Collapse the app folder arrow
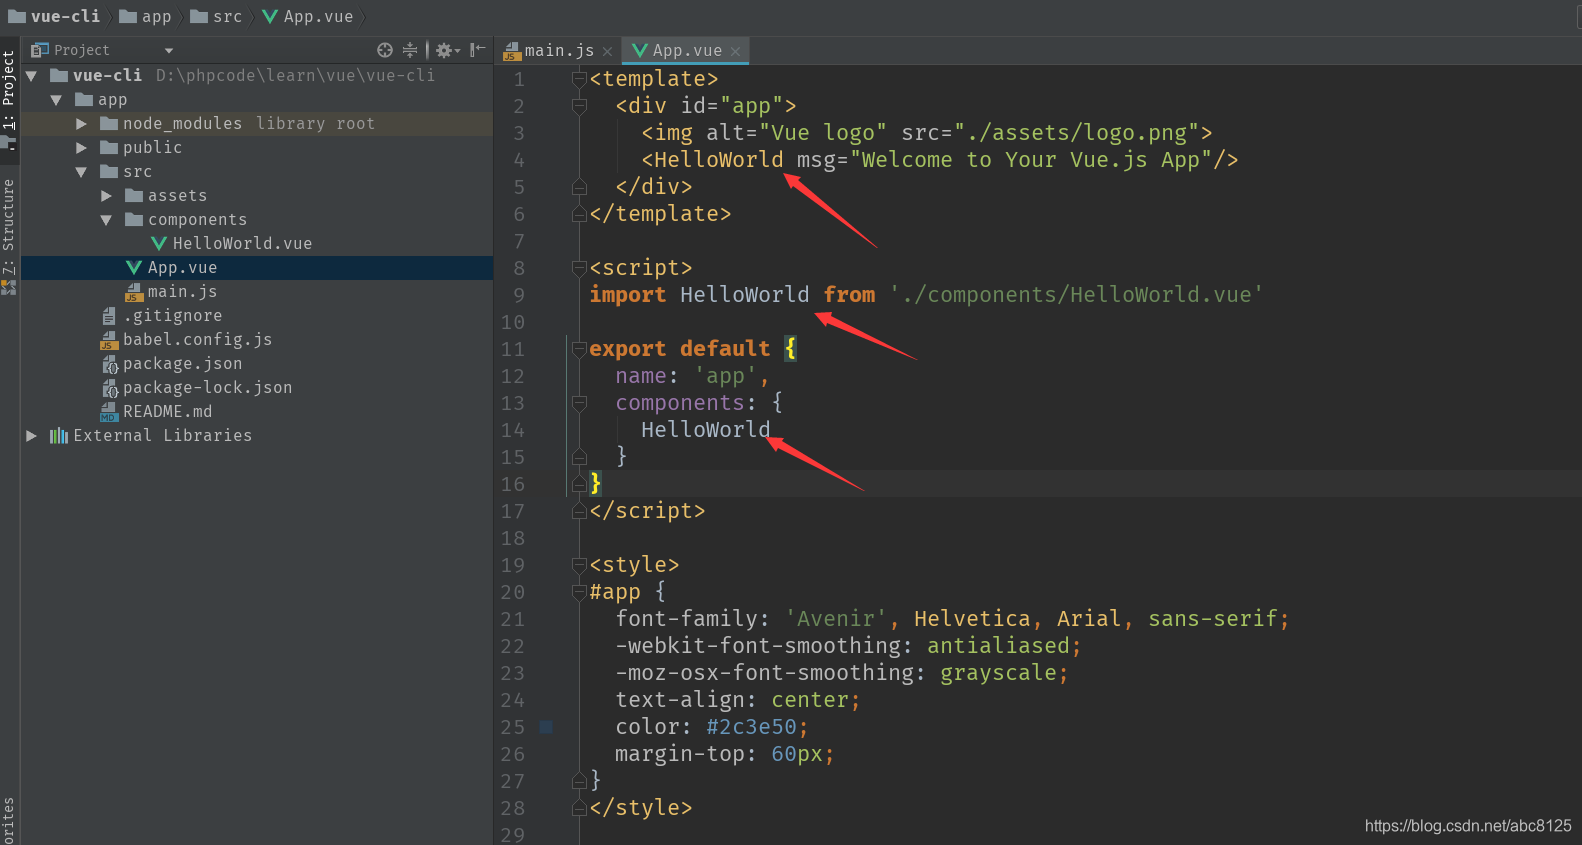The height and width of the screenshot is (845, 1582). point(56,100)
